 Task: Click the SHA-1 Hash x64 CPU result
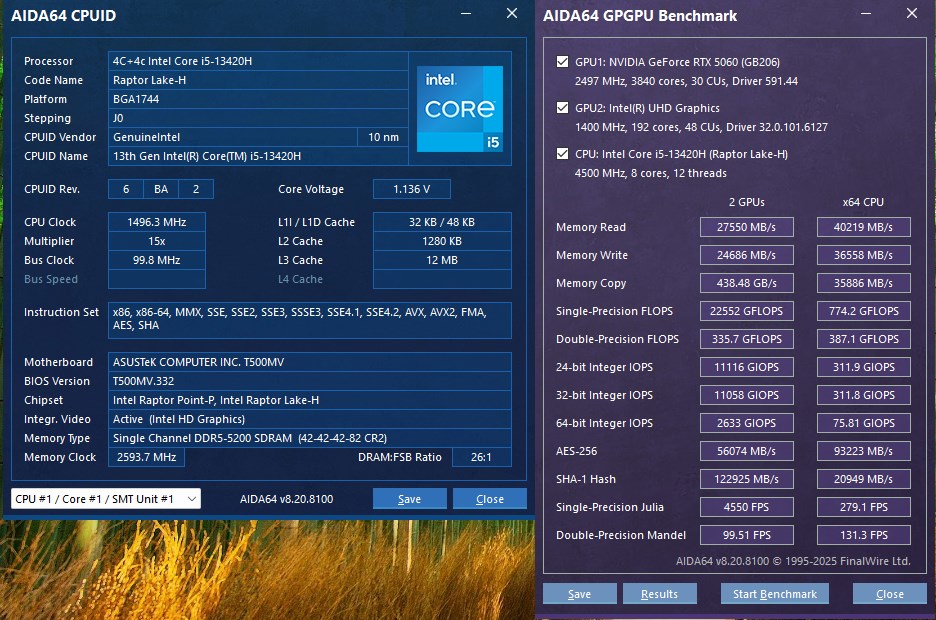click(864, 479)
